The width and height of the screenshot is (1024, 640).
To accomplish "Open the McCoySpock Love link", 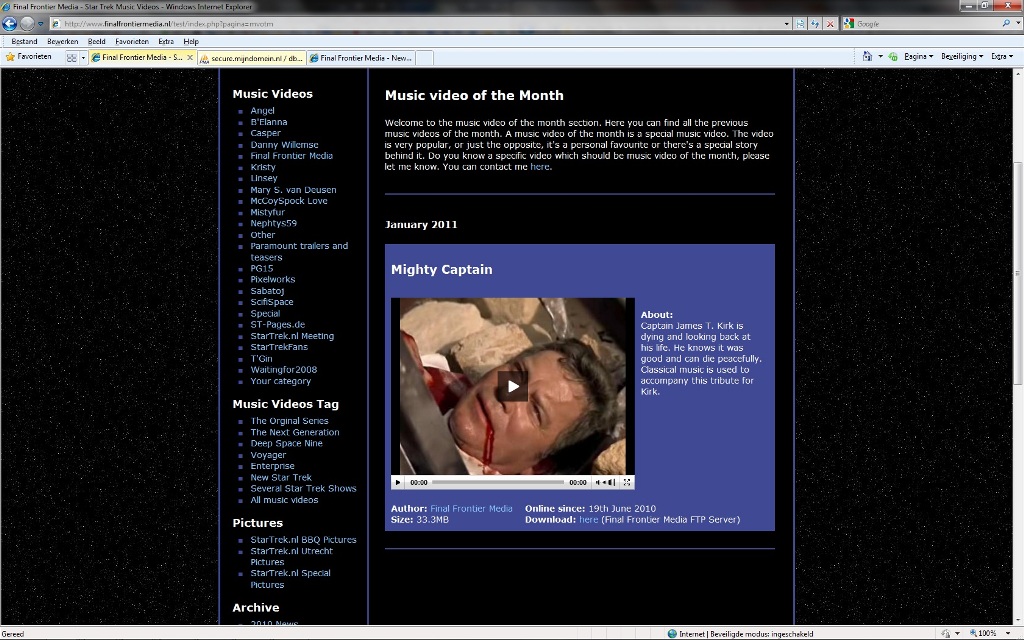I will coord(289,201).
